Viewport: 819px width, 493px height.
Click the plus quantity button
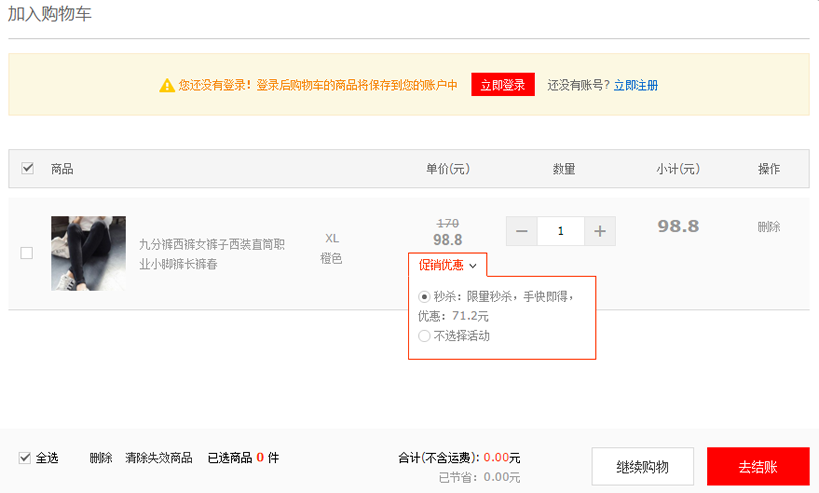coord(600,231)
